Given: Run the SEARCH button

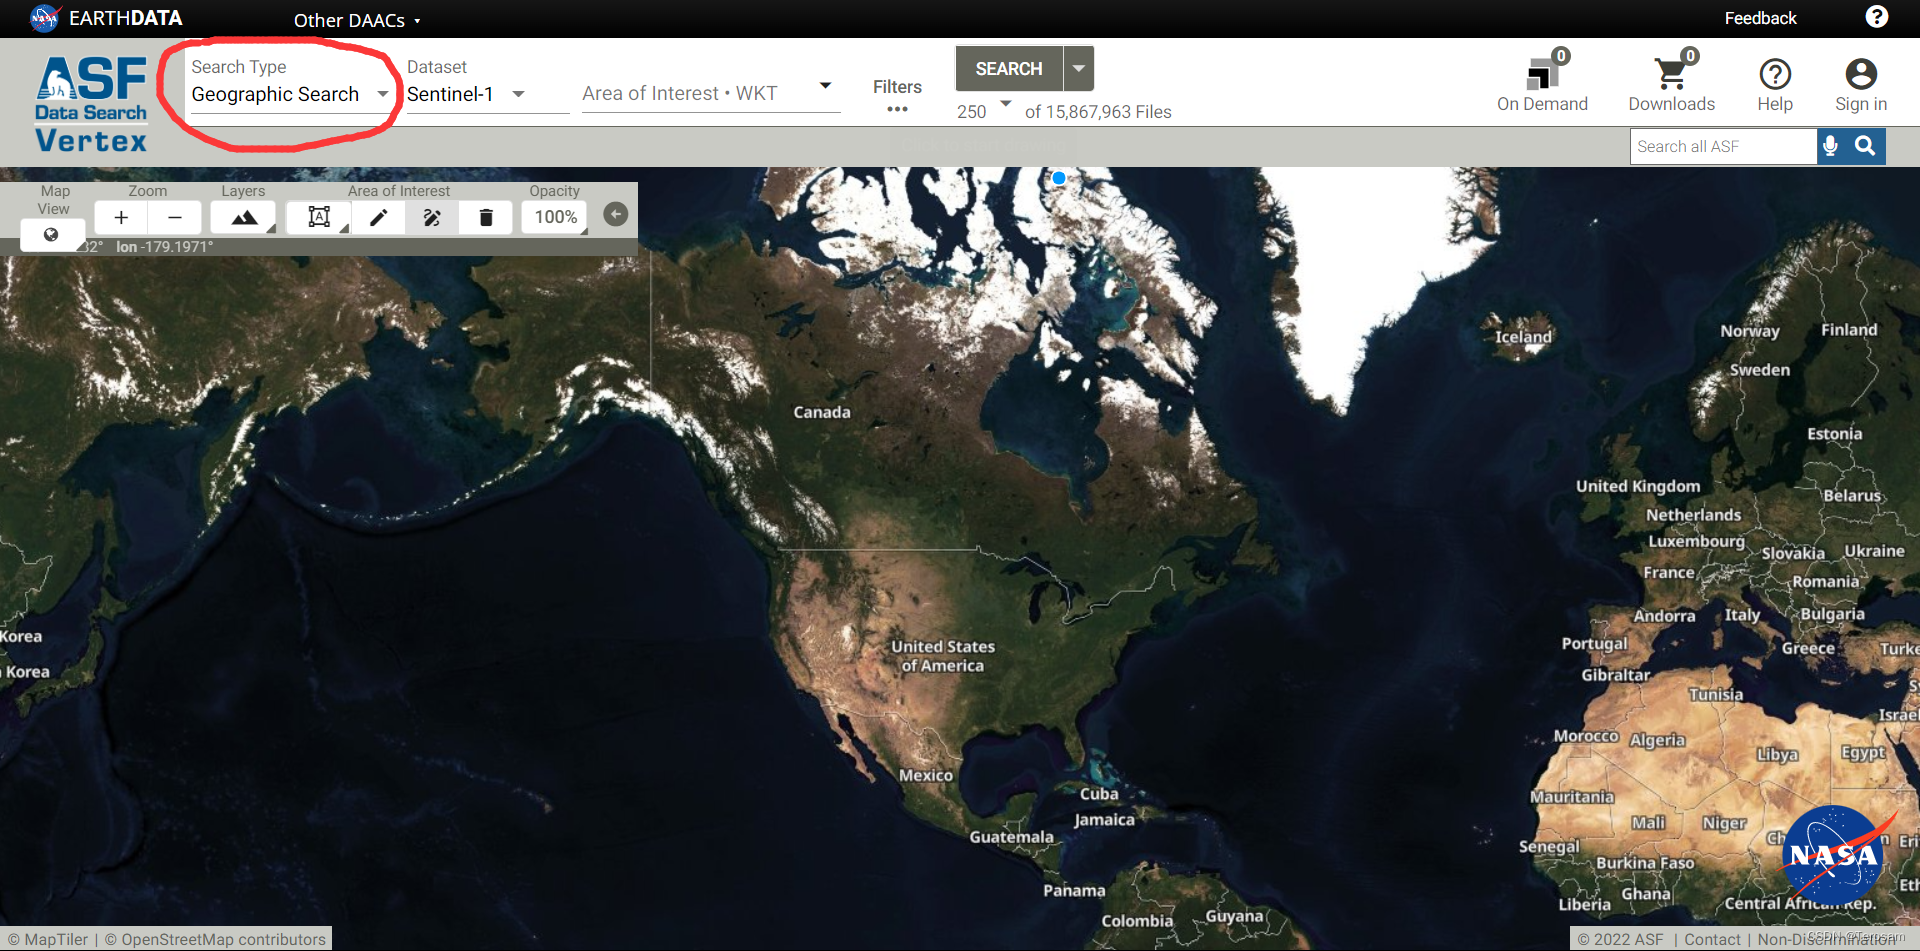Looking at the screenshot, I should [1009, 68].
